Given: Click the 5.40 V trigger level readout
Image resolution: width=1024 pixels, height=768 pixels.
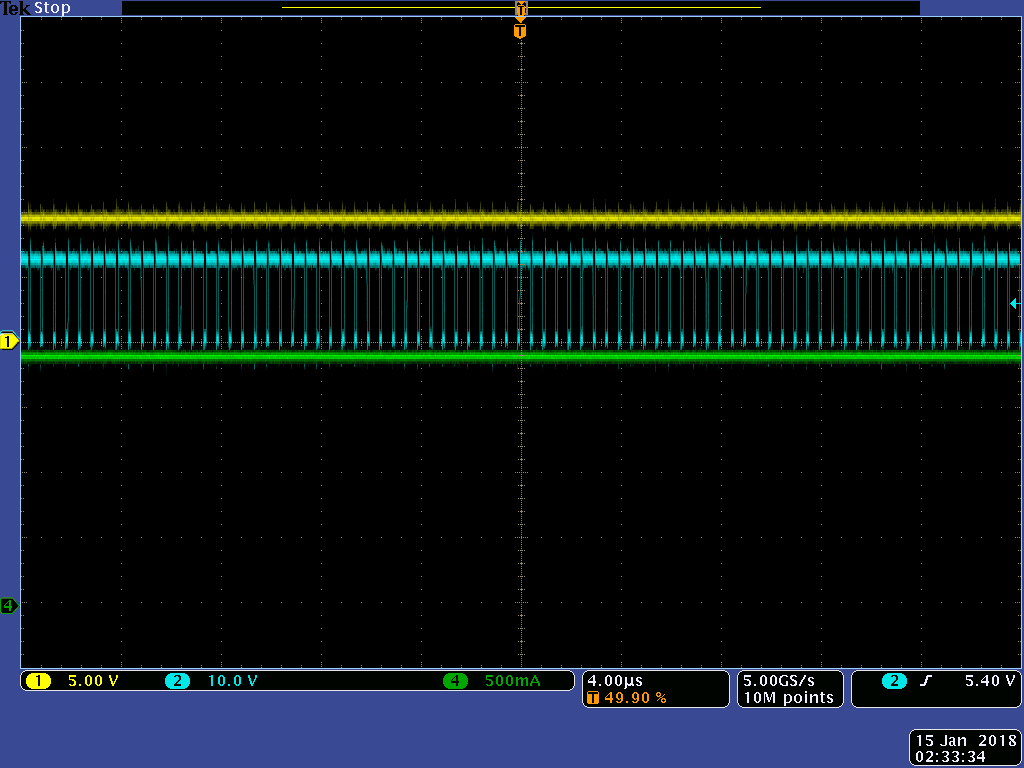Looking at the screenshot, I should [x=990, y=681].
